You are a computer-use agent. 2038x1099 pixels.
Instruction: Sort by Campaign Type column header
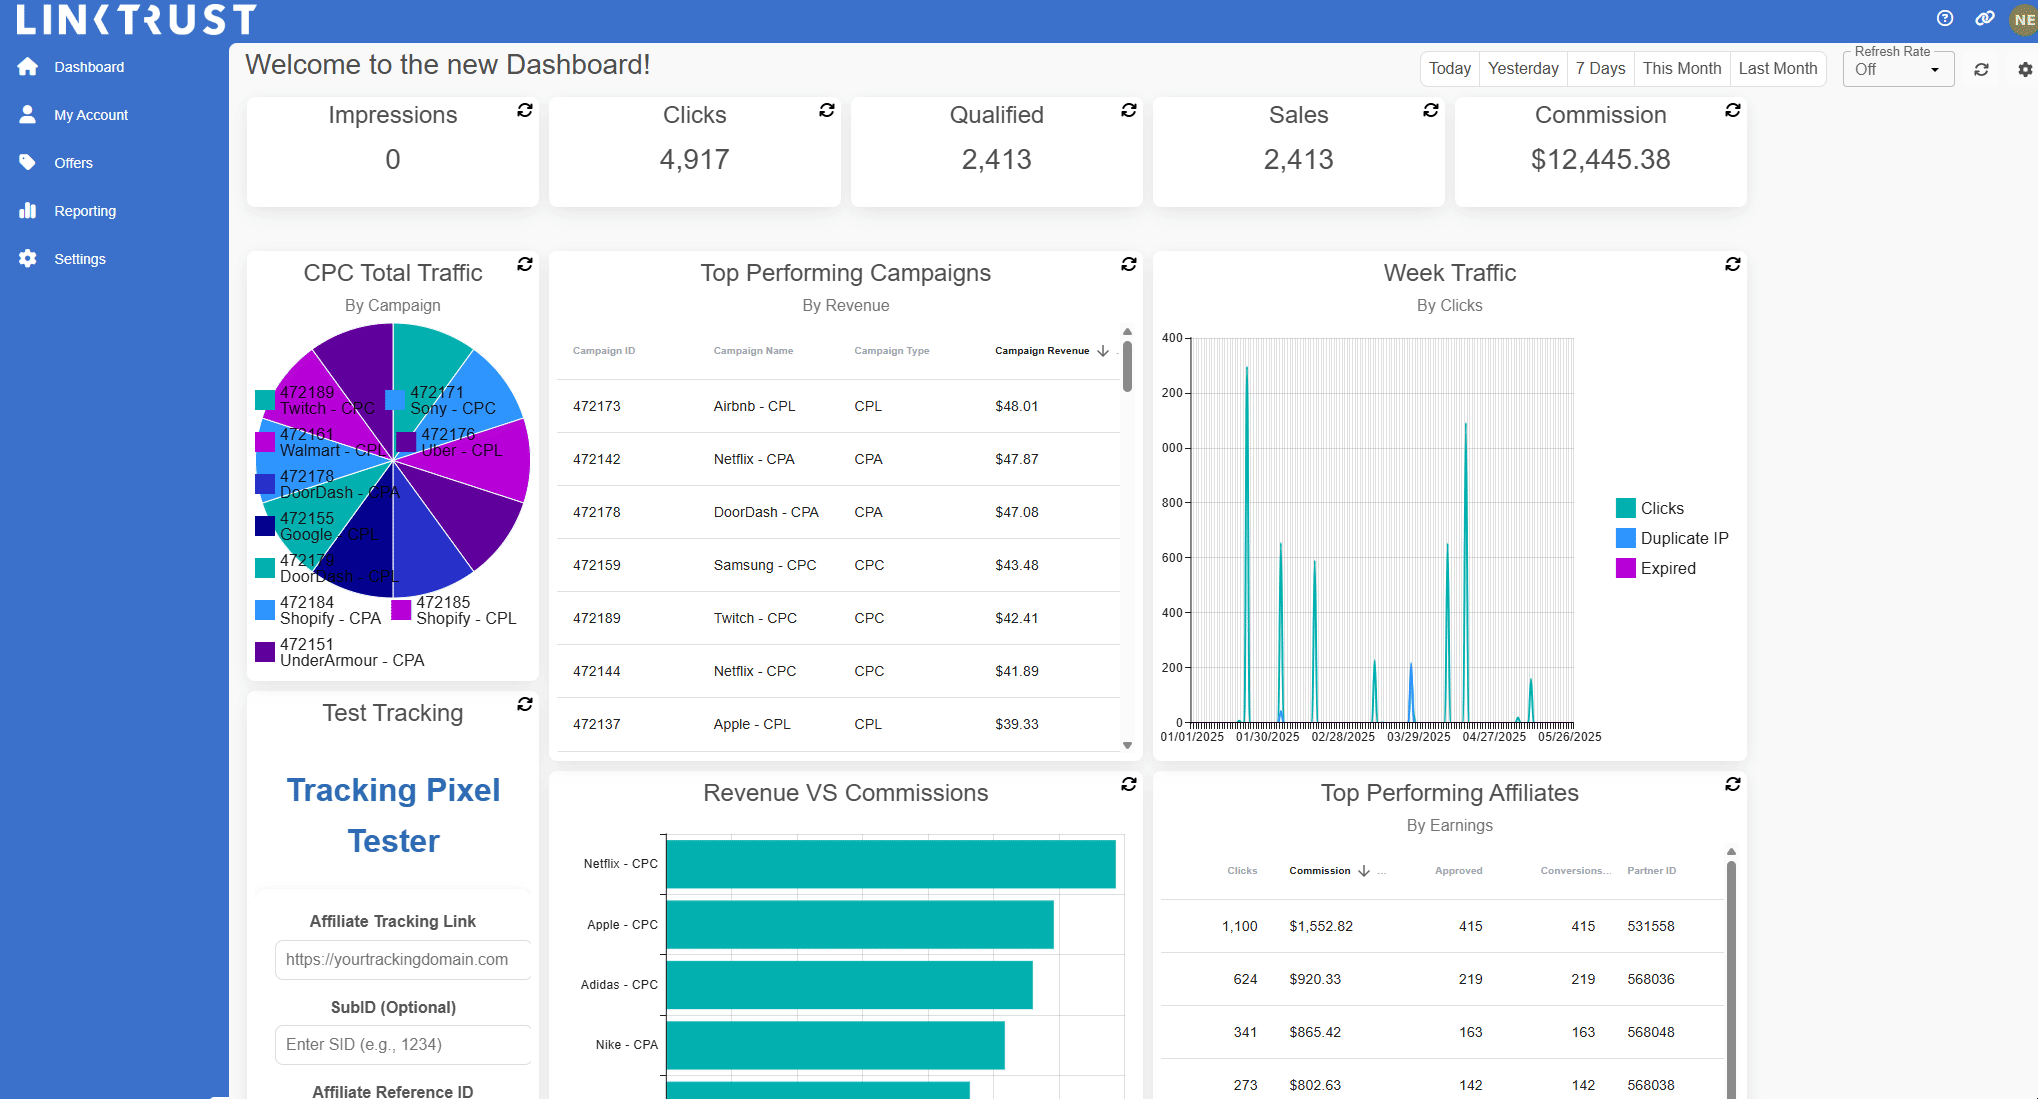pos(892,351)
